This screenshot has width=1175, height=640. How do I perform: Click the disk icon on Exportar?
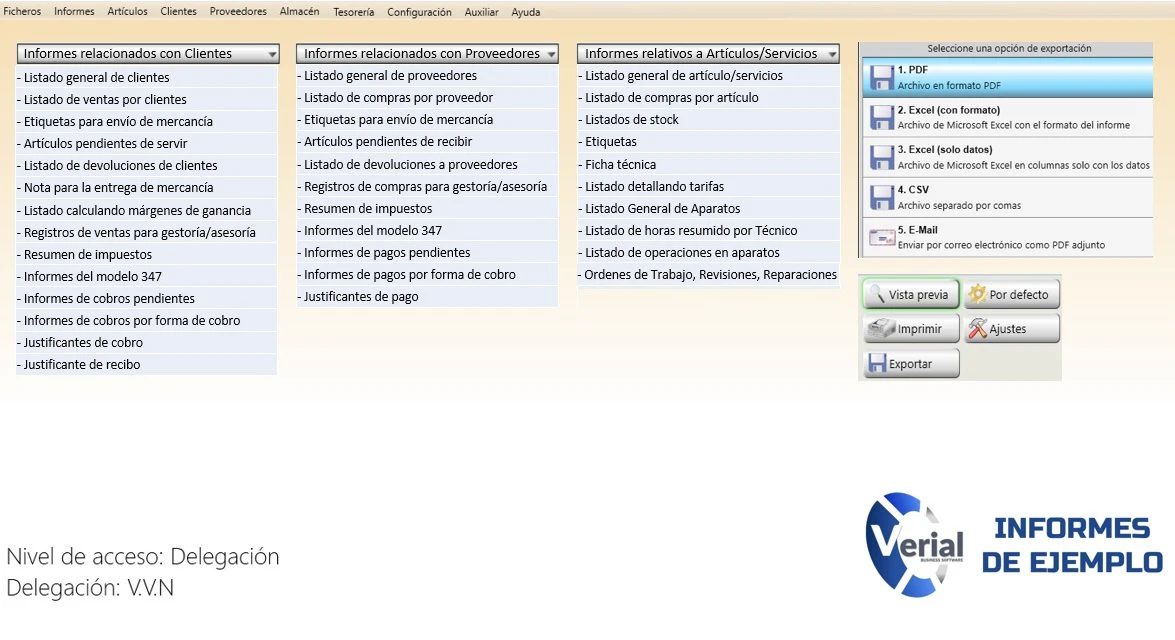coord(877,363)
